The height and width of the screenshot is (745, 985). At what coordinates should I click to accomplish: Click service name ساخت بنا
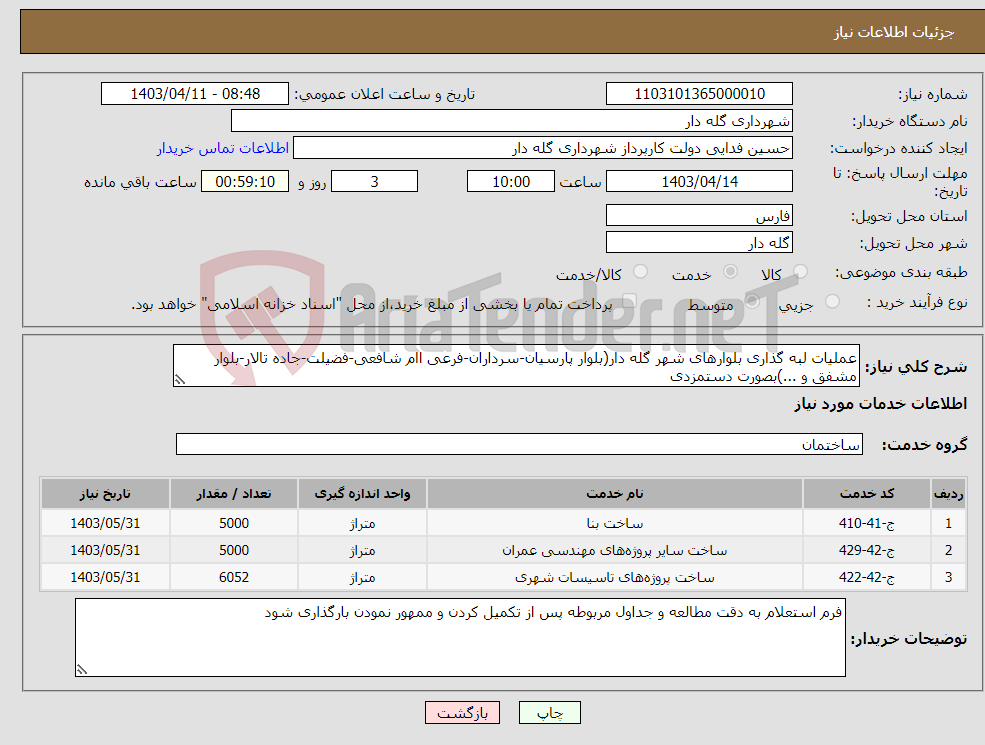[614, 523]
